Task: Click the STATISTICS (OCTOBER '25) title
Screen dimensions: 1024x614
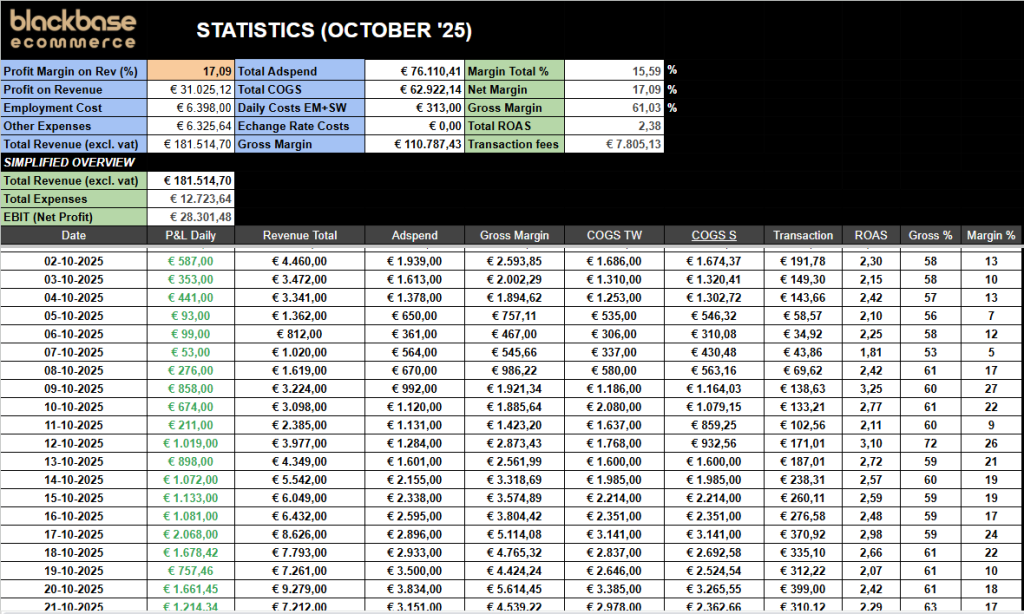Action: 333,30
